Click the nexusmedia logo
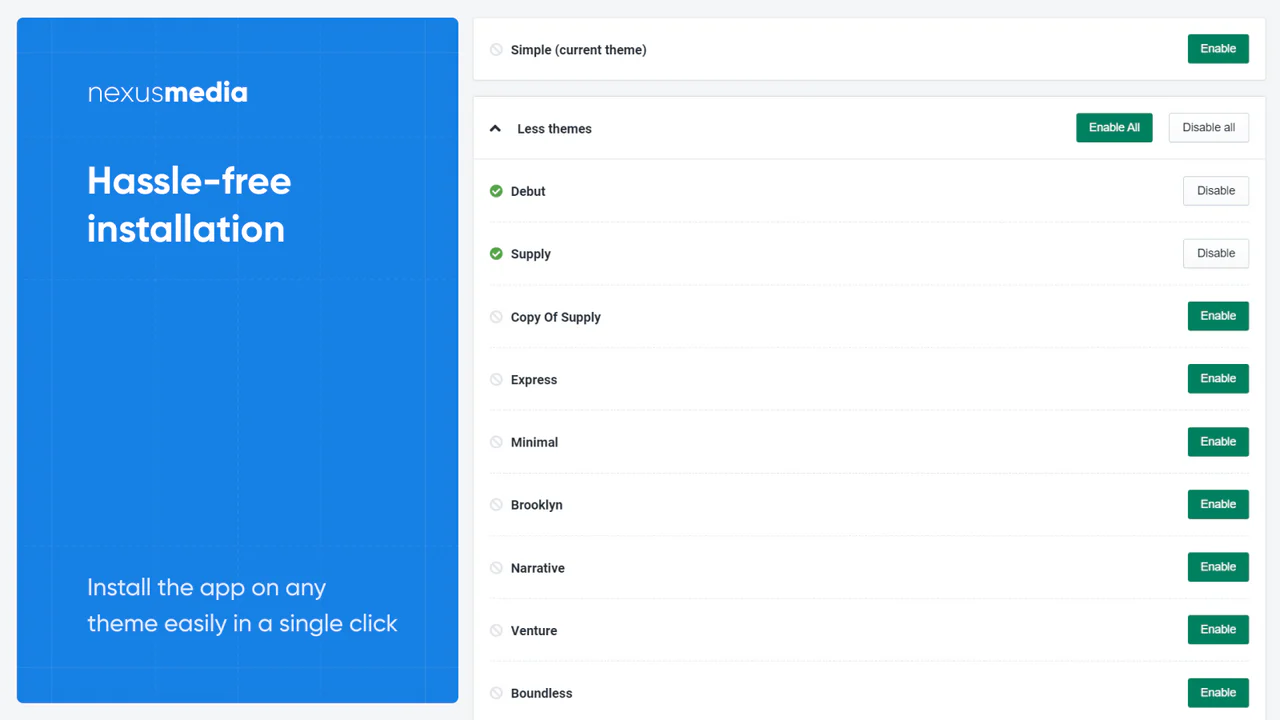 (x=167, y=93)
